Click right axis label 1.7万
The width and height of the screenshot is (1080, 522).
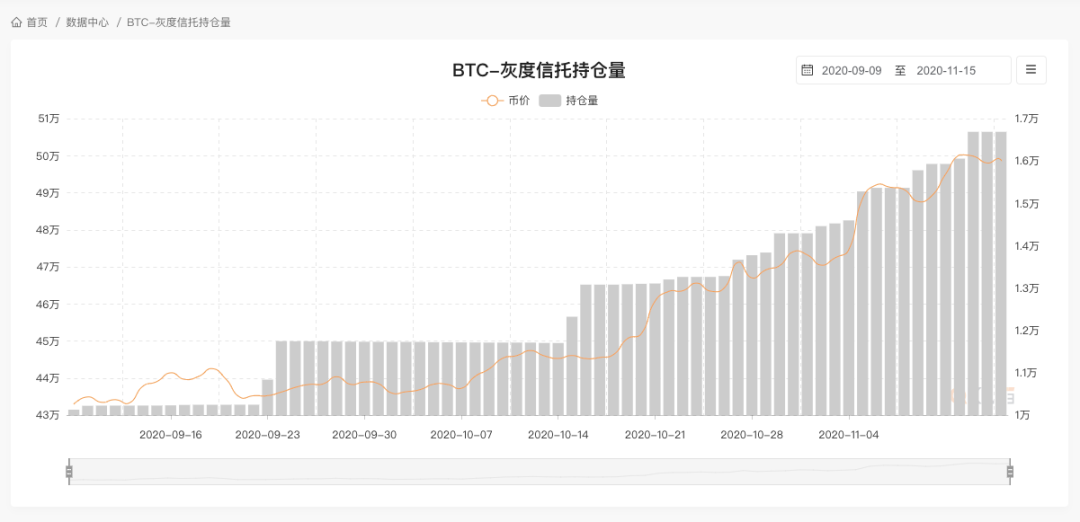(1027, 118)
